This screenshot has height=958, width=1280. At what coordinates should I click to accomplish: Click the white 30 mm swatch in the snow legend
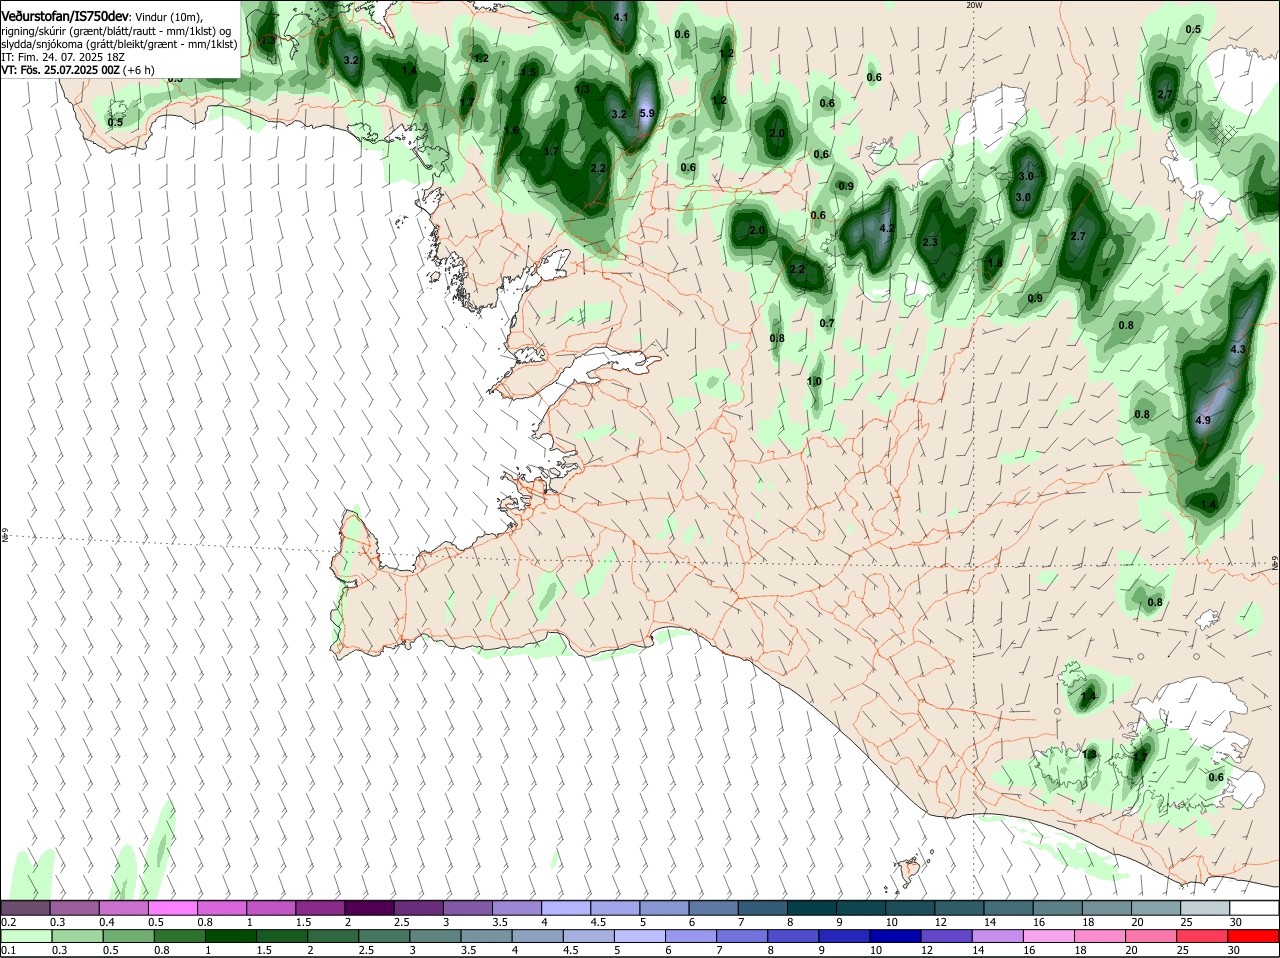pyautogui.click(x=1254, y=908)
